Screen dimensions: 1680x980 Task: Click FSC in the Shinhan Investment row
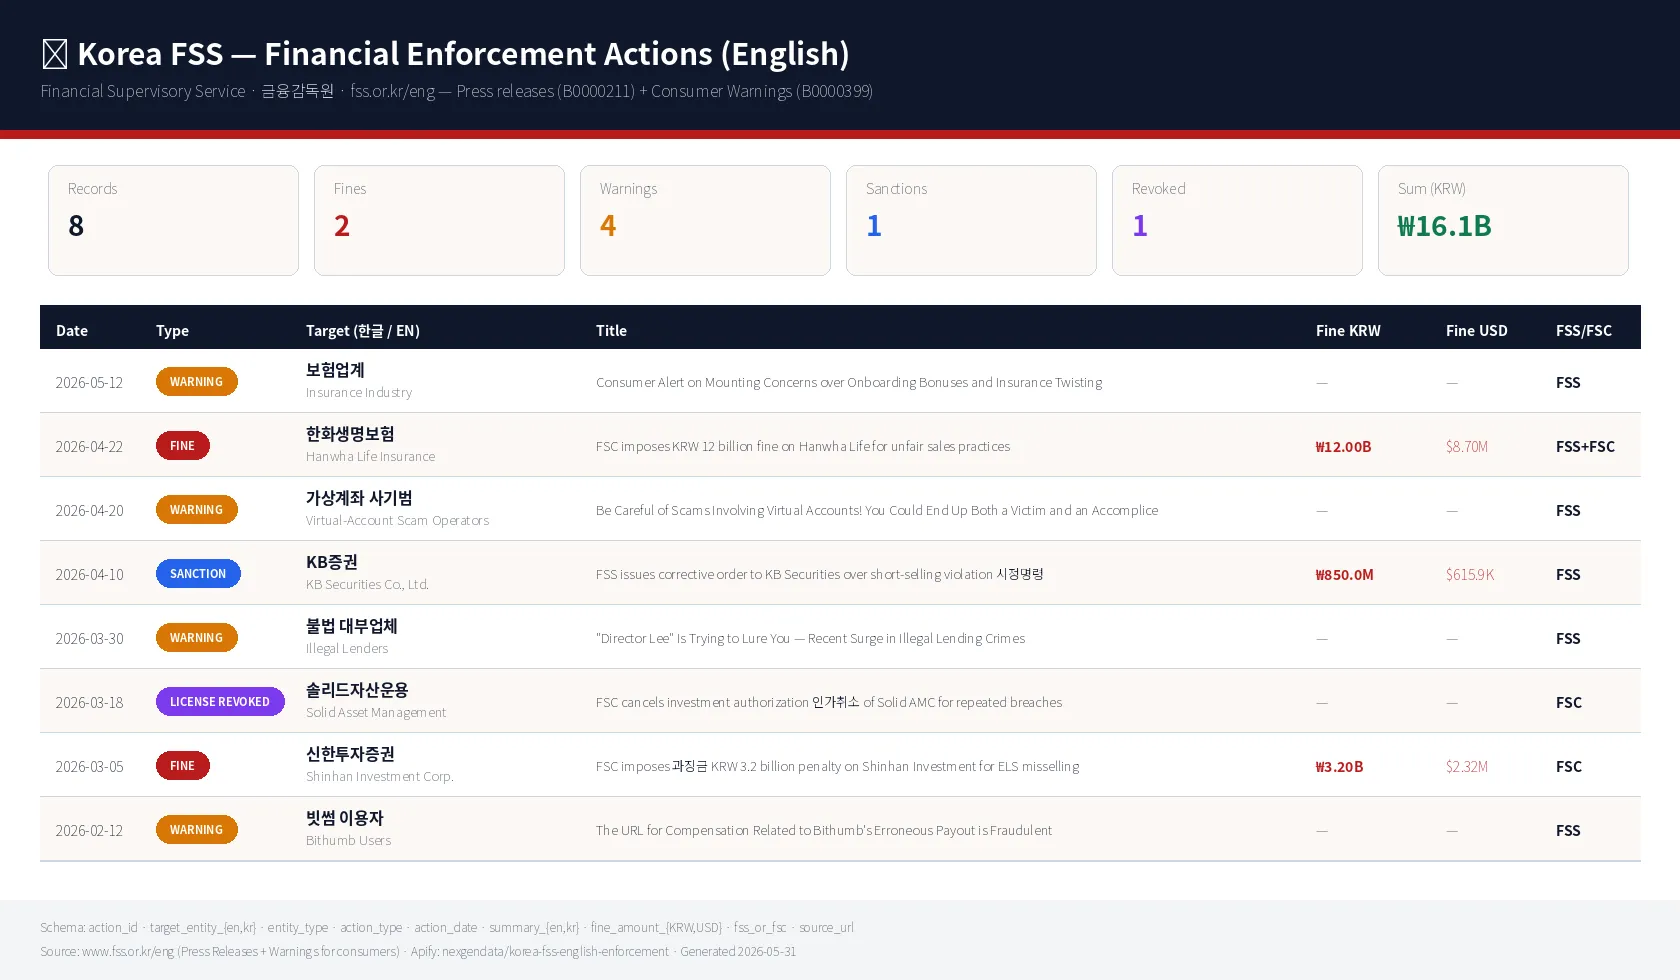[x=1569, y=767]
